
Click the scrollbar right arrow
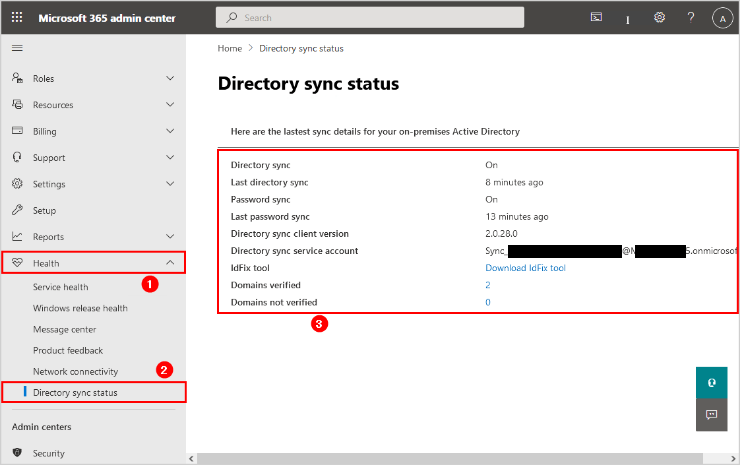pyautogui.click(x=733, y=458)
